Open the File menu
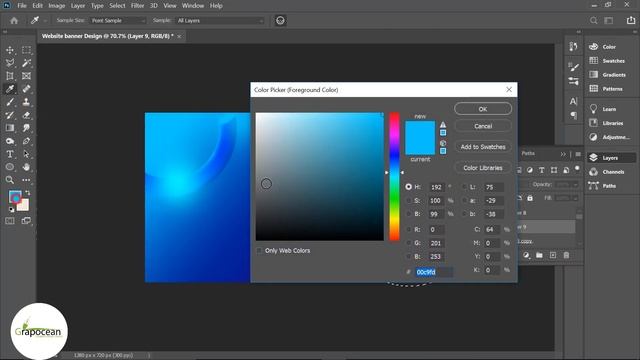Screen dimensions: 640x360 point(22,6)
